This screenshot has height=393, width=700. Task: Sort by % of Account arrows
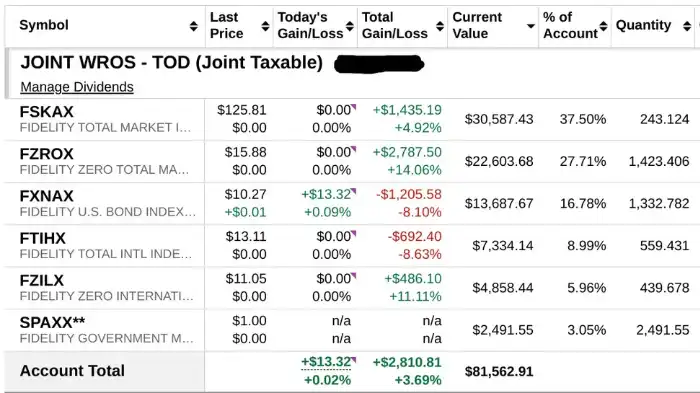(603, 26)
